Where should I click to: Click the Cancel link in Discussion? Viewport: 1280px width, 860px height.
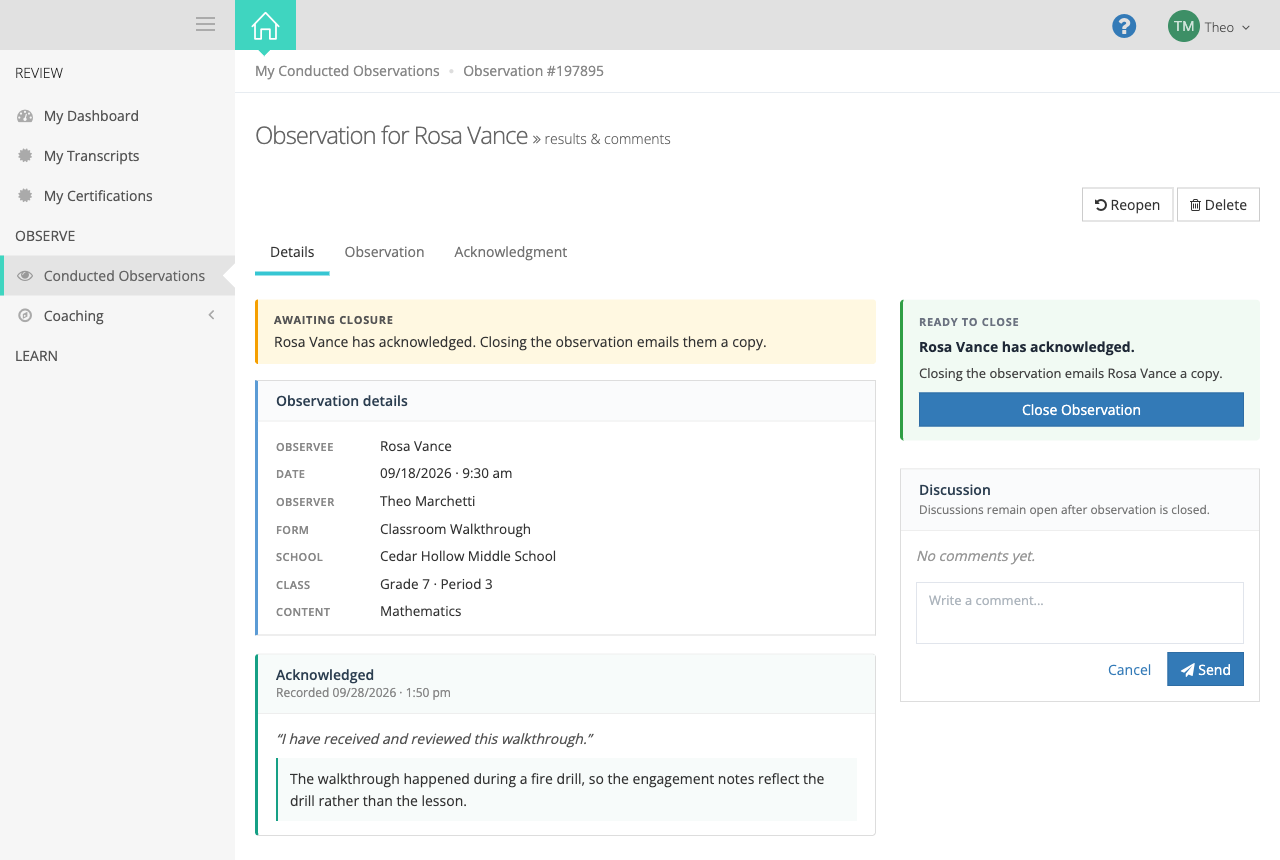point(1129,670)
